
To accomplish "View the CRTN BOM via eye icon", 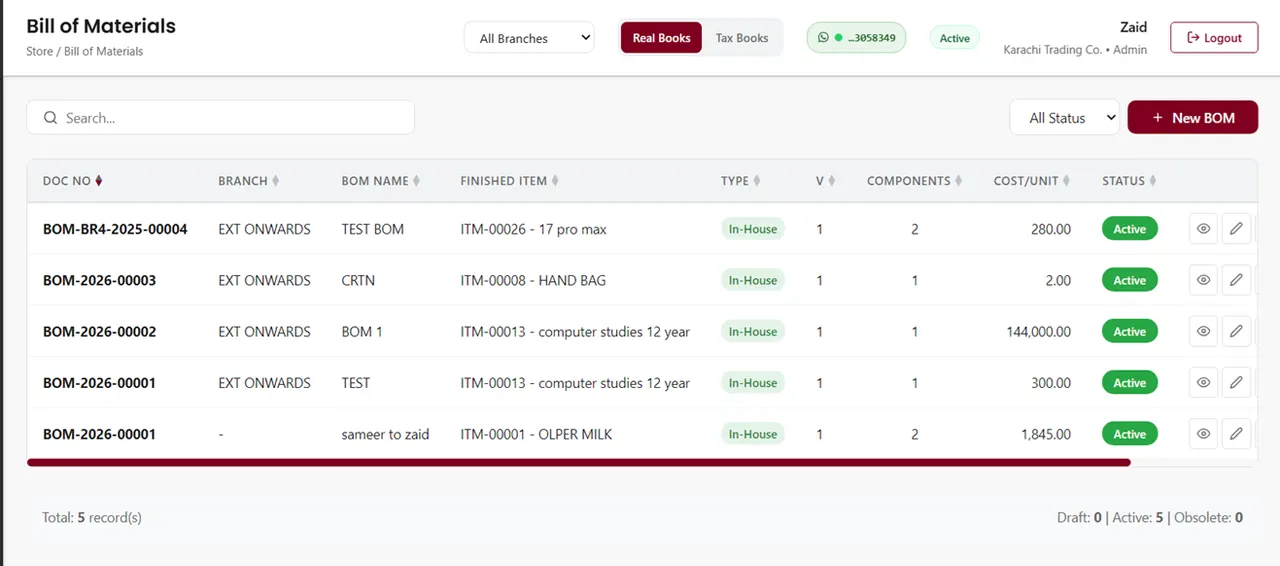I will click(1204, 280).
